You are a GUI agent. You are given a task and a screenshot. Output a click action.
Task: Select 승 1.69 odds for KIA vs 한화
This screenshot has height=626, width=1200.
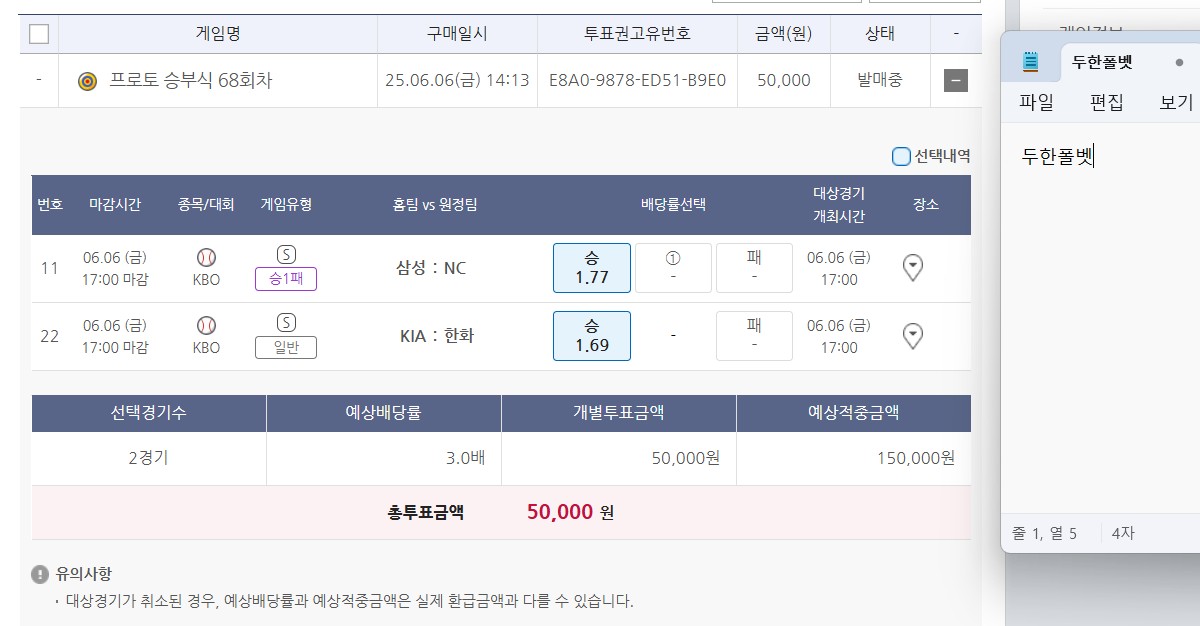(592, 336)
